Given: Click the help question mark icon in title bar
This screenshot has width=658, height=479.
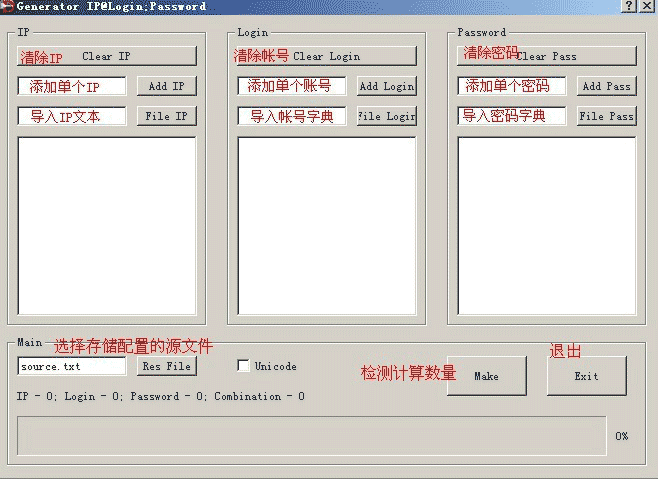Looking at the screenshot, I should point(629,6).
